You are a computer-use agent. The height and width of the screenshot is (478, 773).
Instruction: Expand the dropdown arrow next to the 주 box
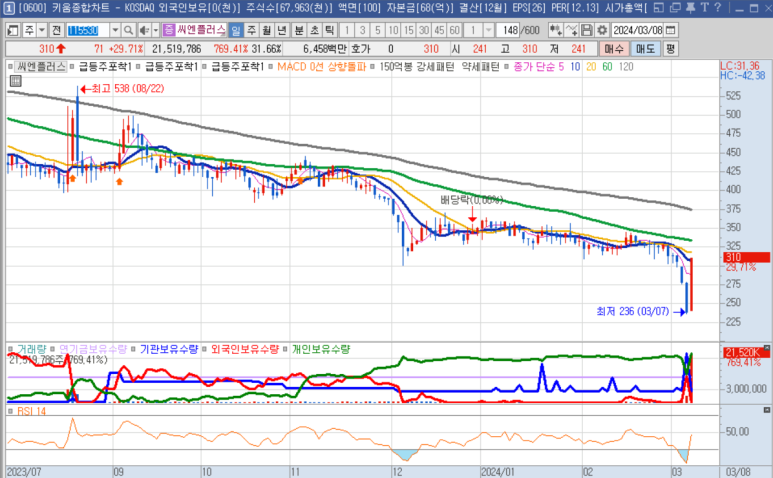42,30
